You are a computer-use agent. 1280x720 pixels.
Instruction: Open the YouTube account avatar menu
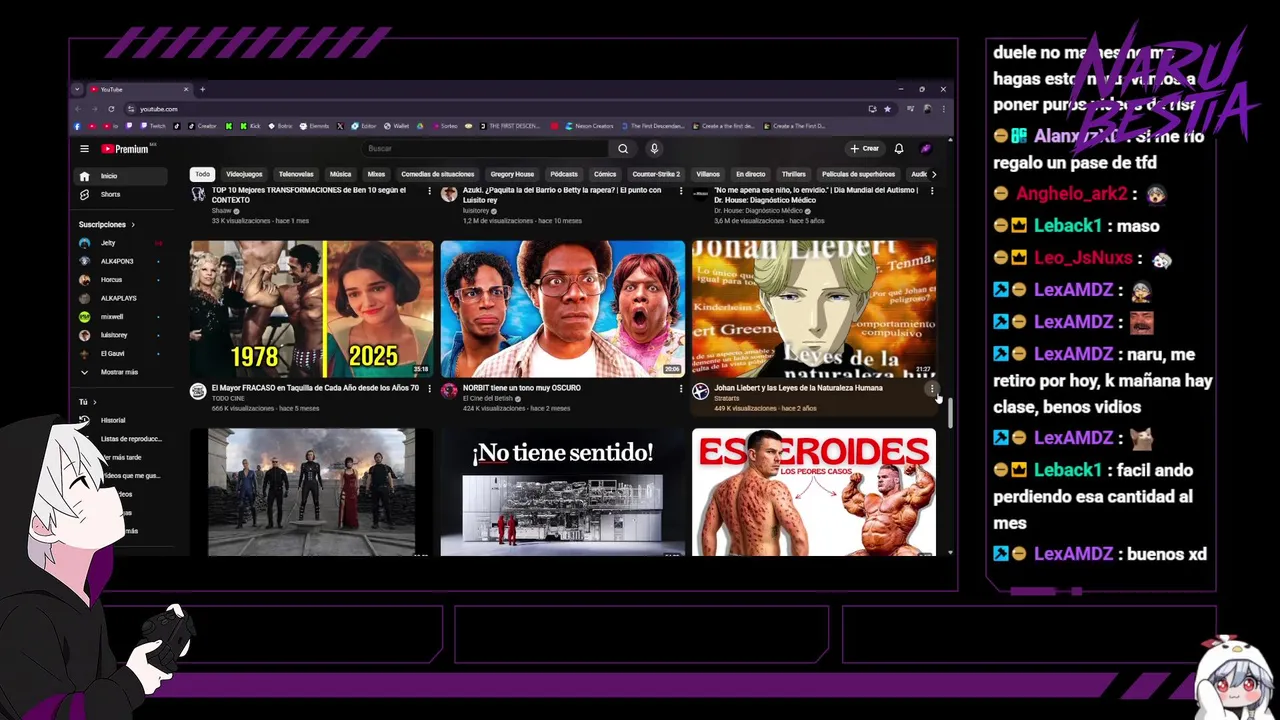[x=926, y=149]
